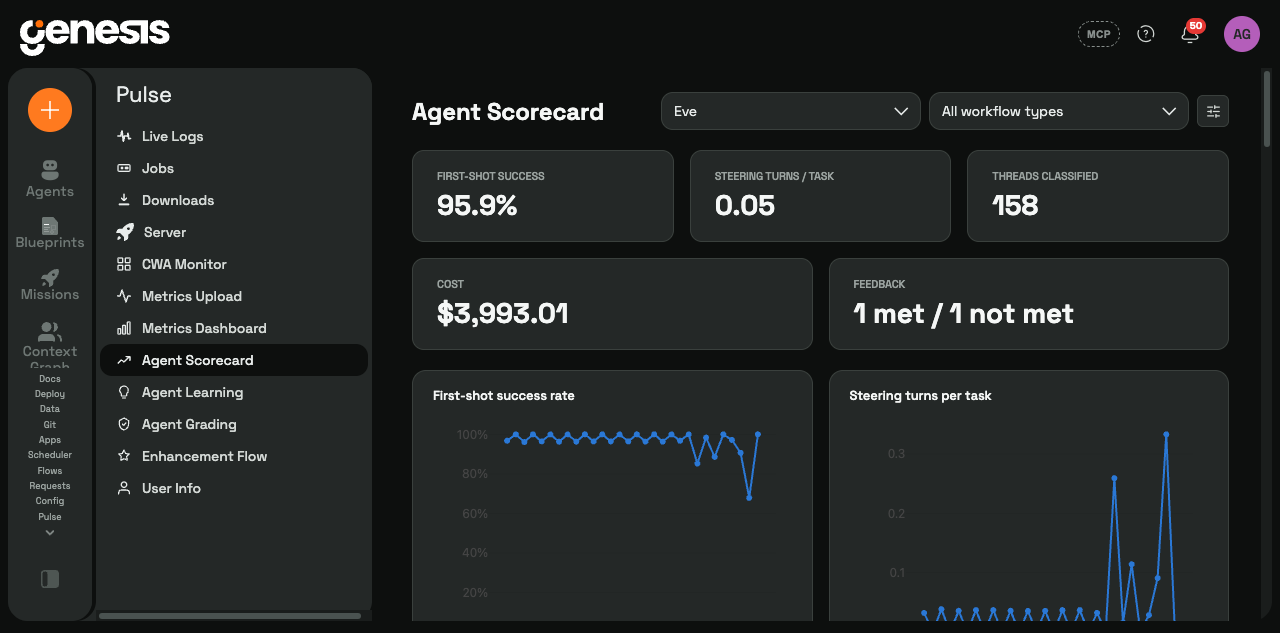Viewport: 1280px width, 633px height.
Task: Click Flows in the sidebar rail
Action: [x=50, y=471]
